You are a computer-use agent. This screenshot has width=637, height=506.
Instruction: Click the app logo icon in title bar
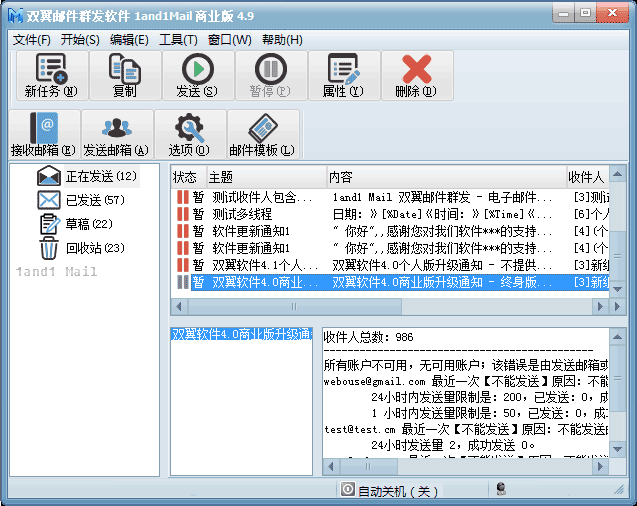tap(16, 15)
